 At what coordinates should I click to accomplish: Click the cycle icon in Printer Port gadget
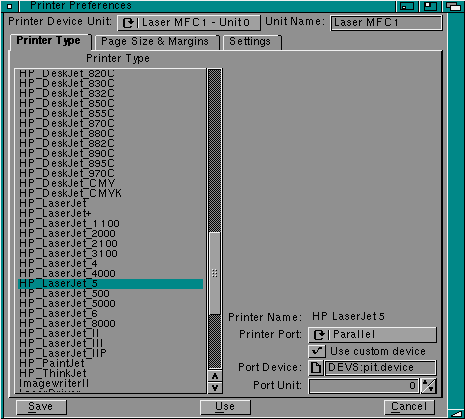(319, 335)
